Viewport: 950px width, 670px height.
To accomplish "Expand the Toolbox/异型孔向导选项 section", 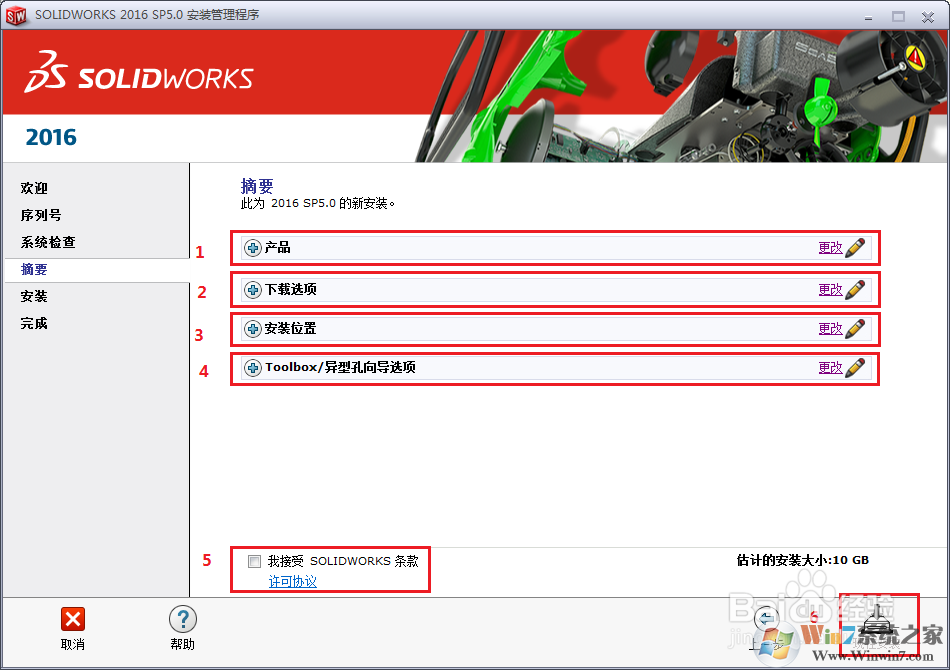I will point(252,368).
